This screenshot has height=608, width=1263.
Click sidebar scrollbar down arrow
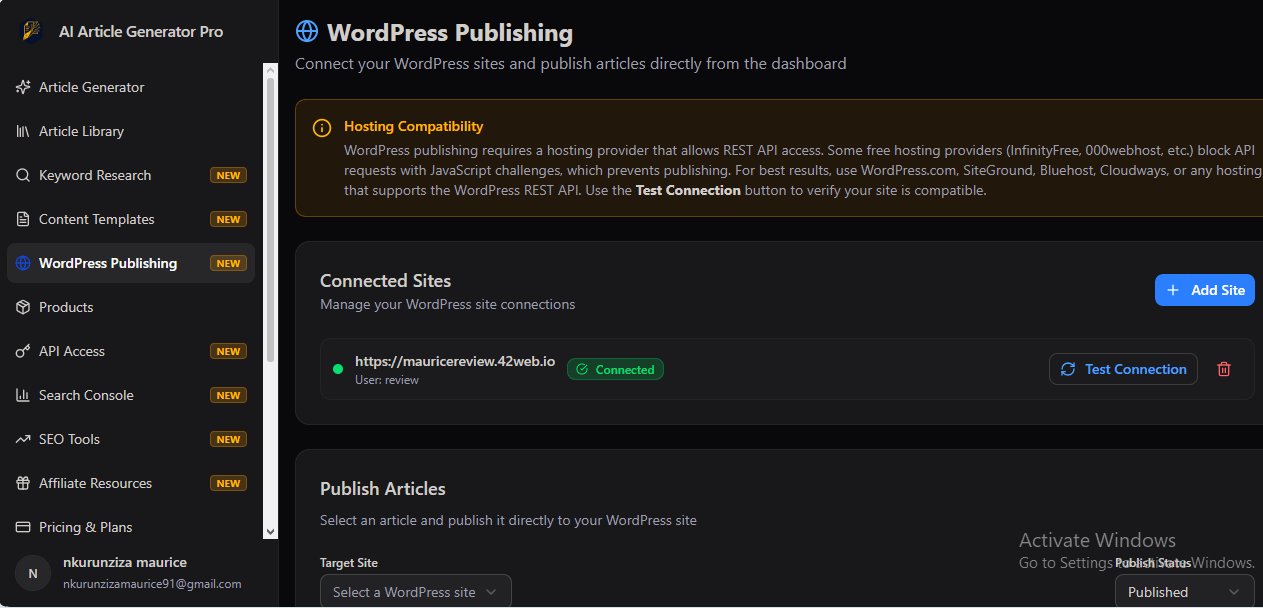click(270, 533)
